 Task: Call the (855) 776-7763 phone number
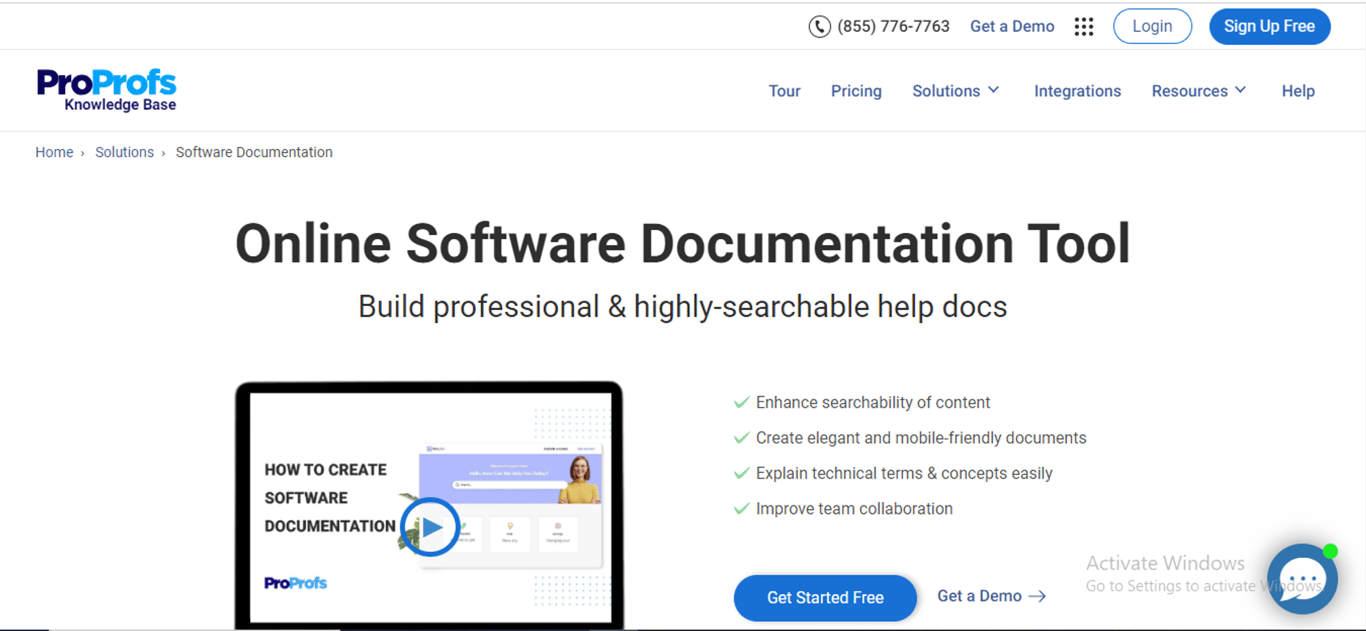893,27
